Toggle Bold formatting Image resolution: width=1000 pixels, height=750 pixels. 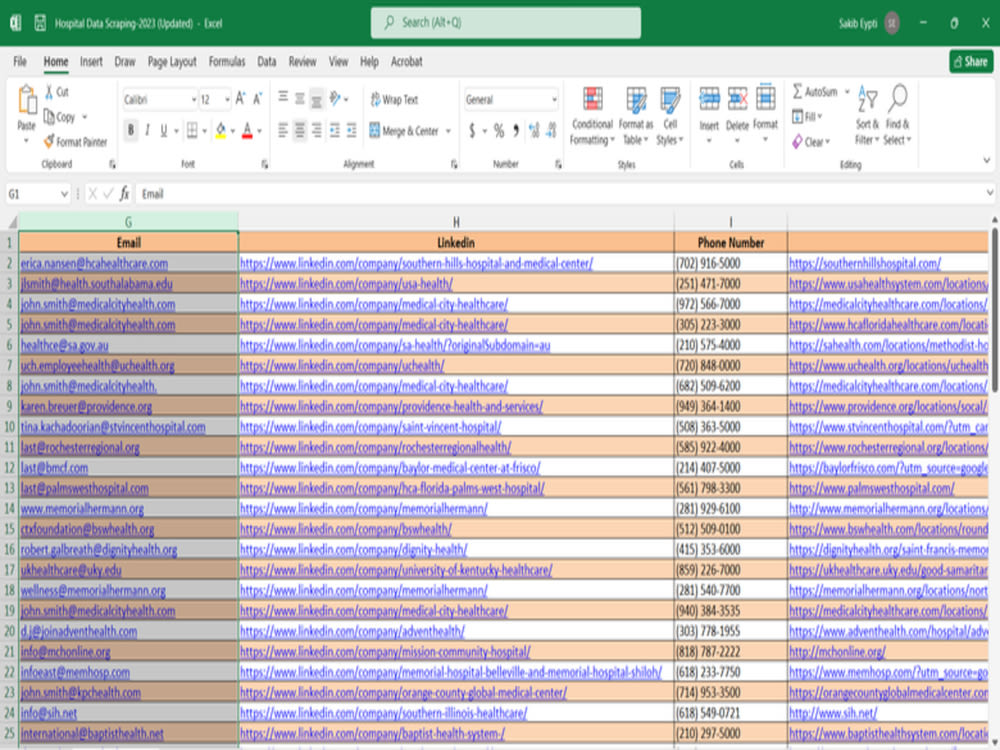pyautogui.click(x=131, y=131)
